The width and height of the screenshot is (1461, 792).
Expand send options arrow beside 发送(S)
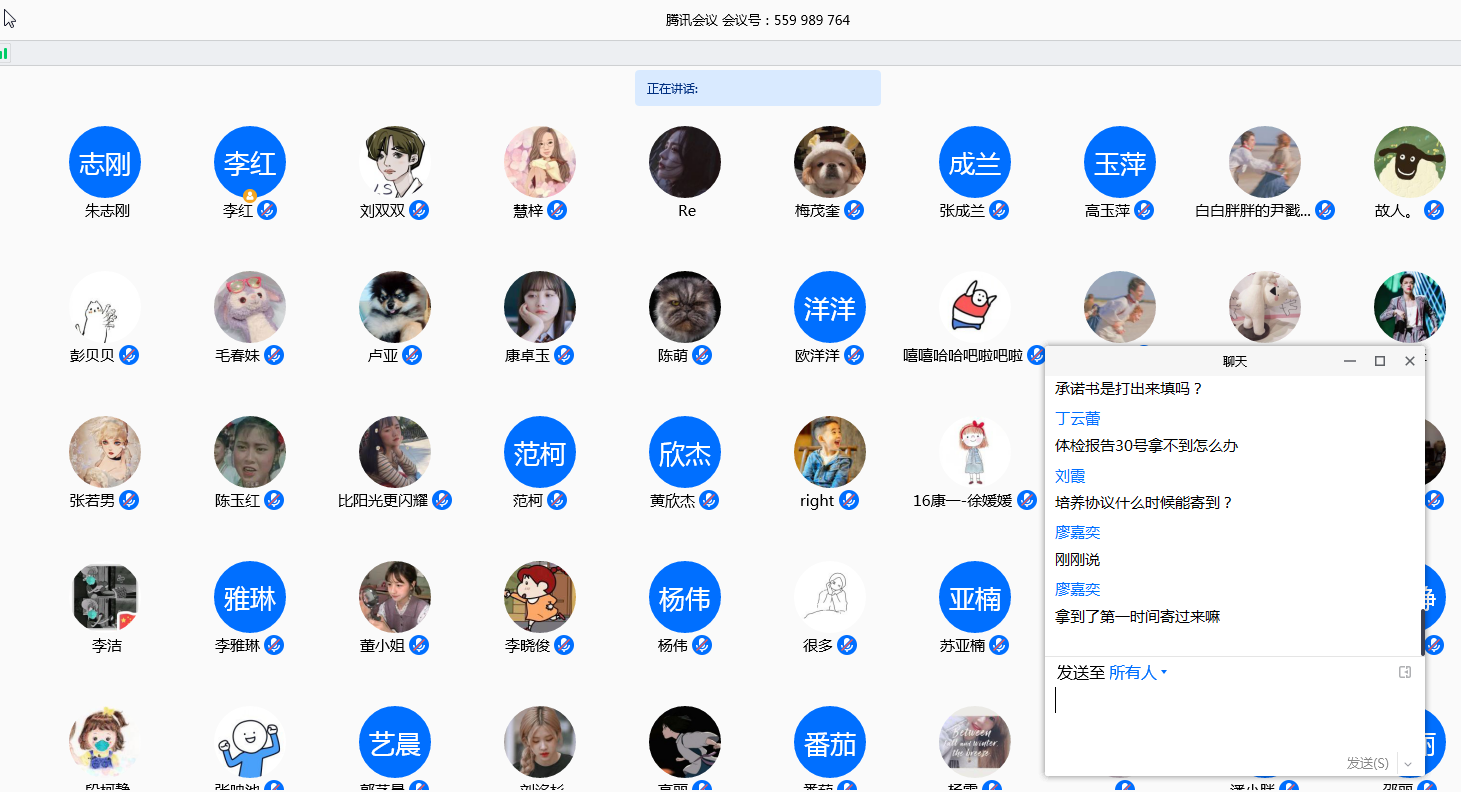tap(1408, 763)
